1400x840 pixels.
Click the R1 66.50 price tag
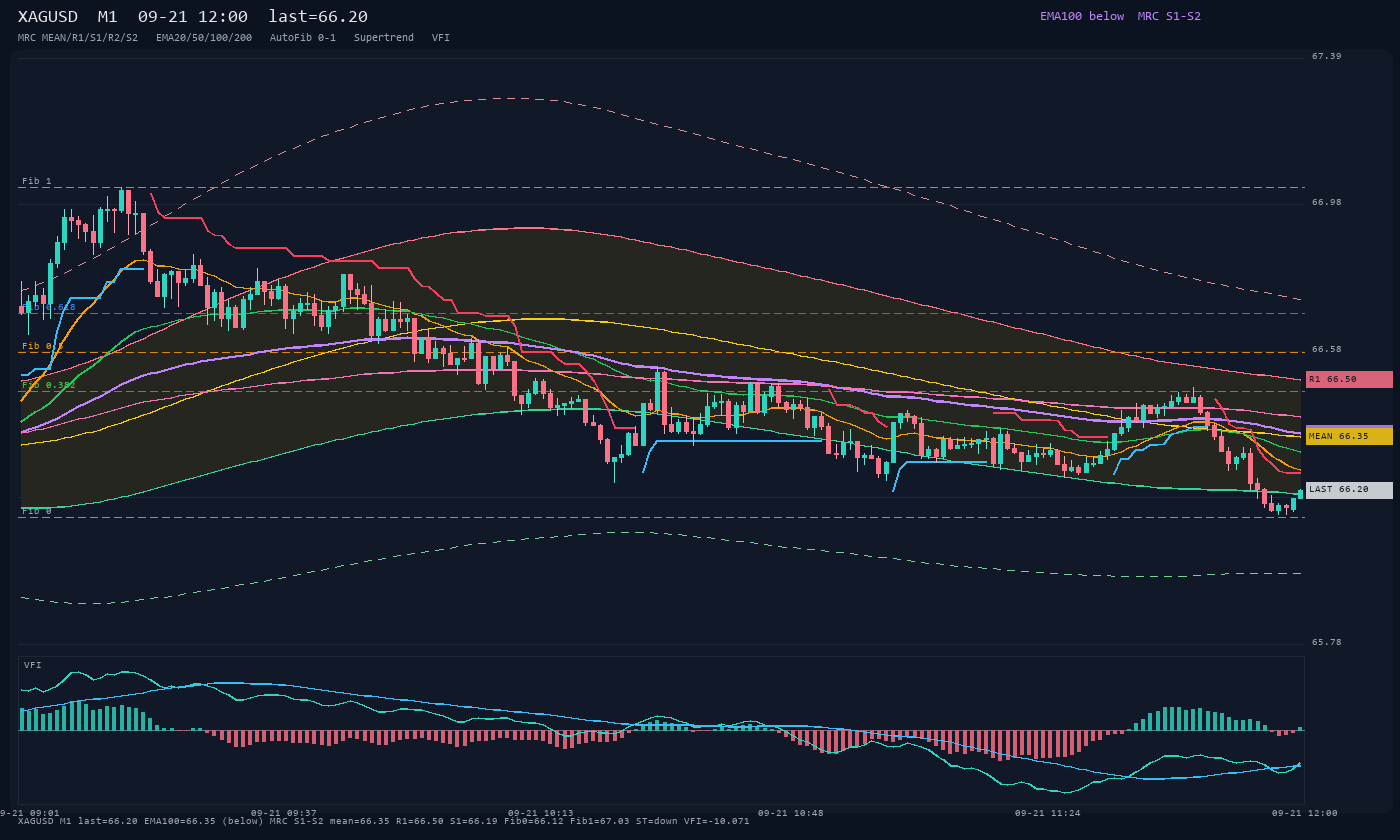1349,380
